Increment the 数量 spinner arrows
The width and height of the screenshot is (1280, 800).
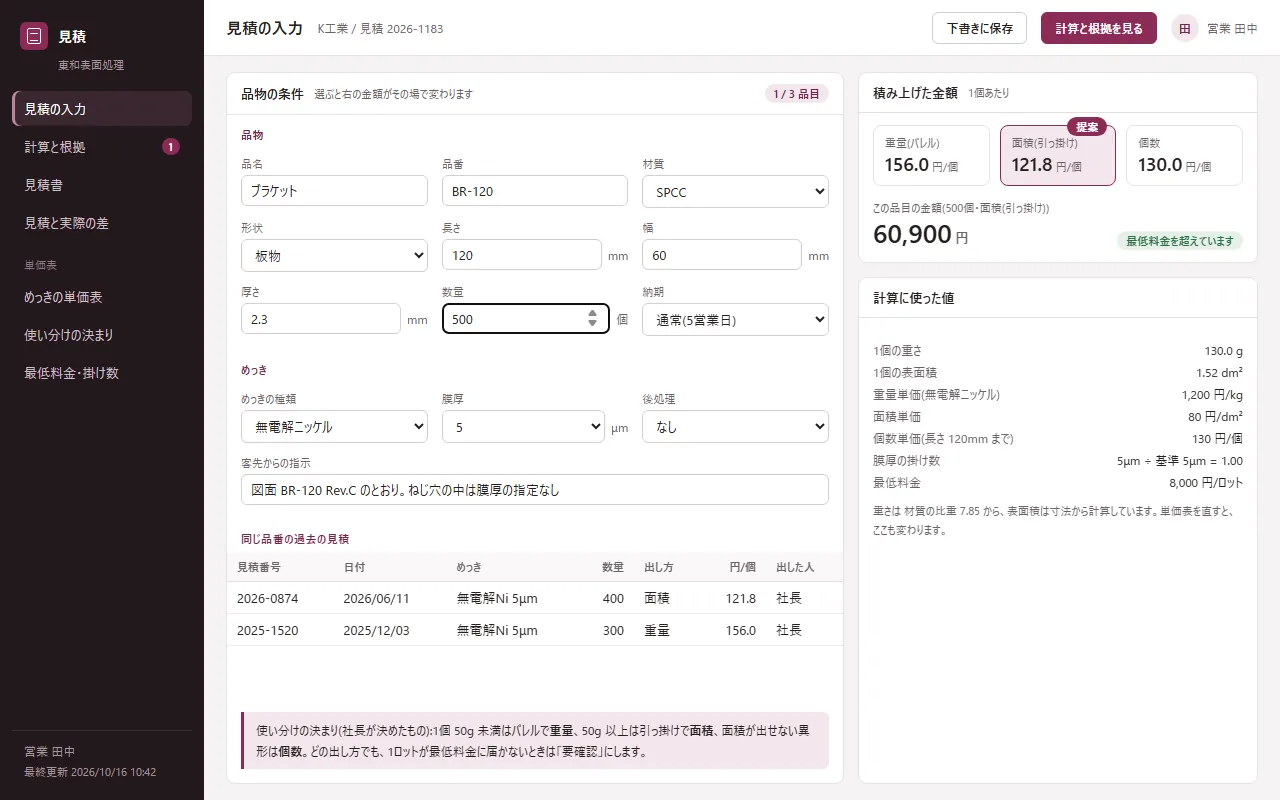(x=592, y=313)
